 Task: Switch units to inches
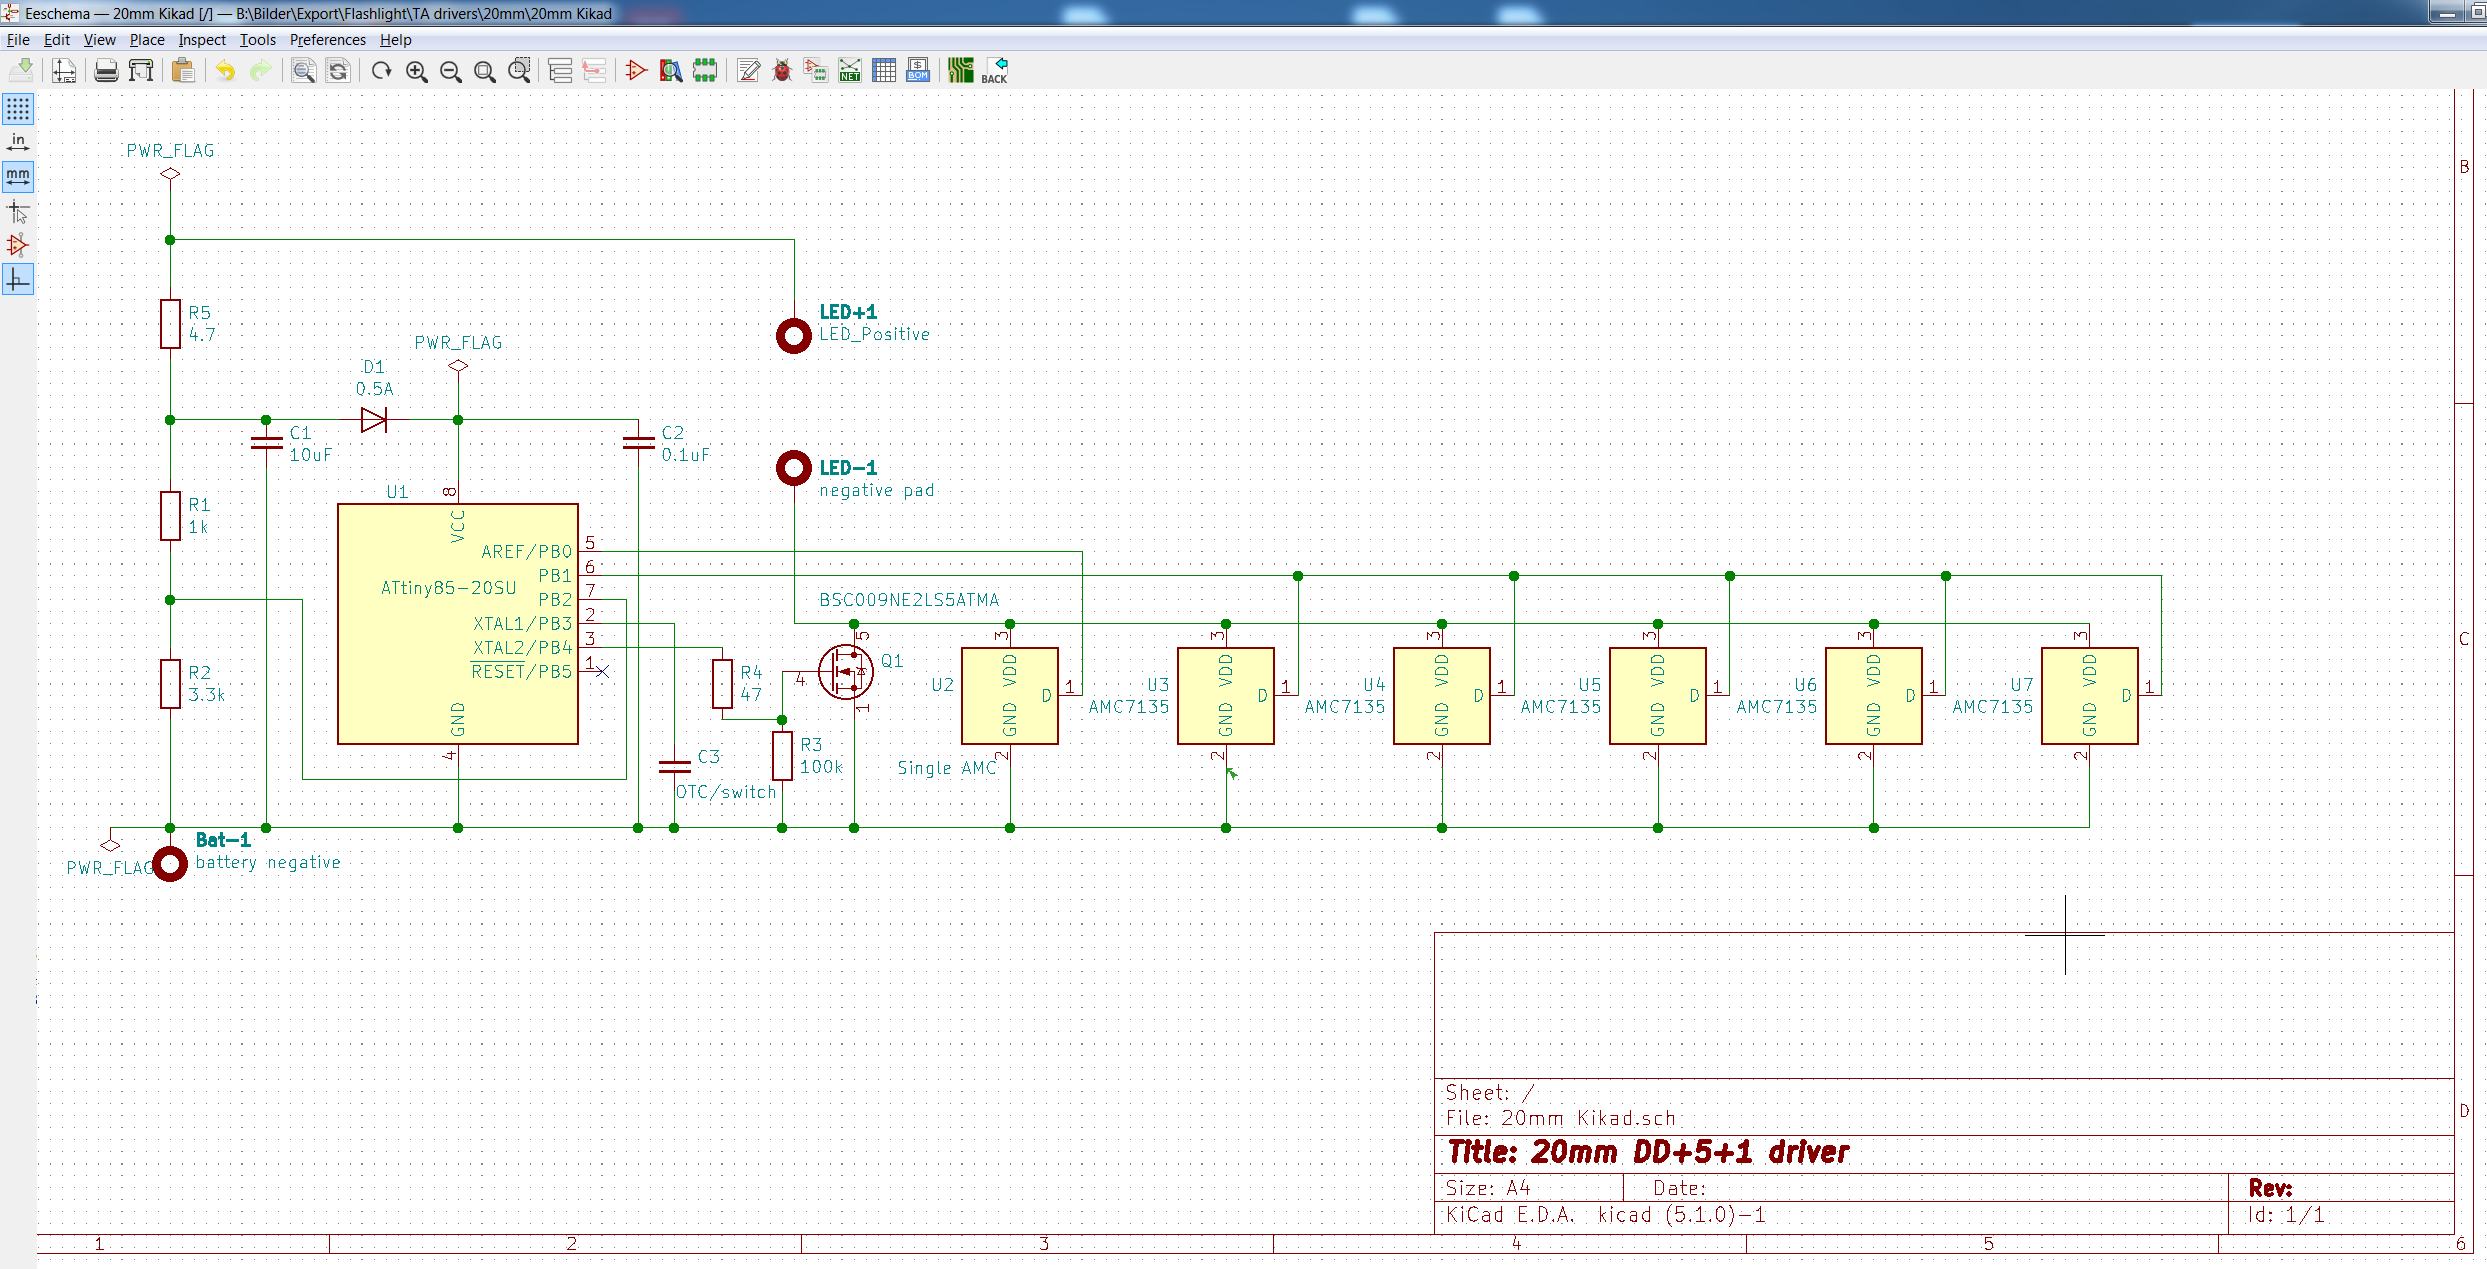click(18, 142)
